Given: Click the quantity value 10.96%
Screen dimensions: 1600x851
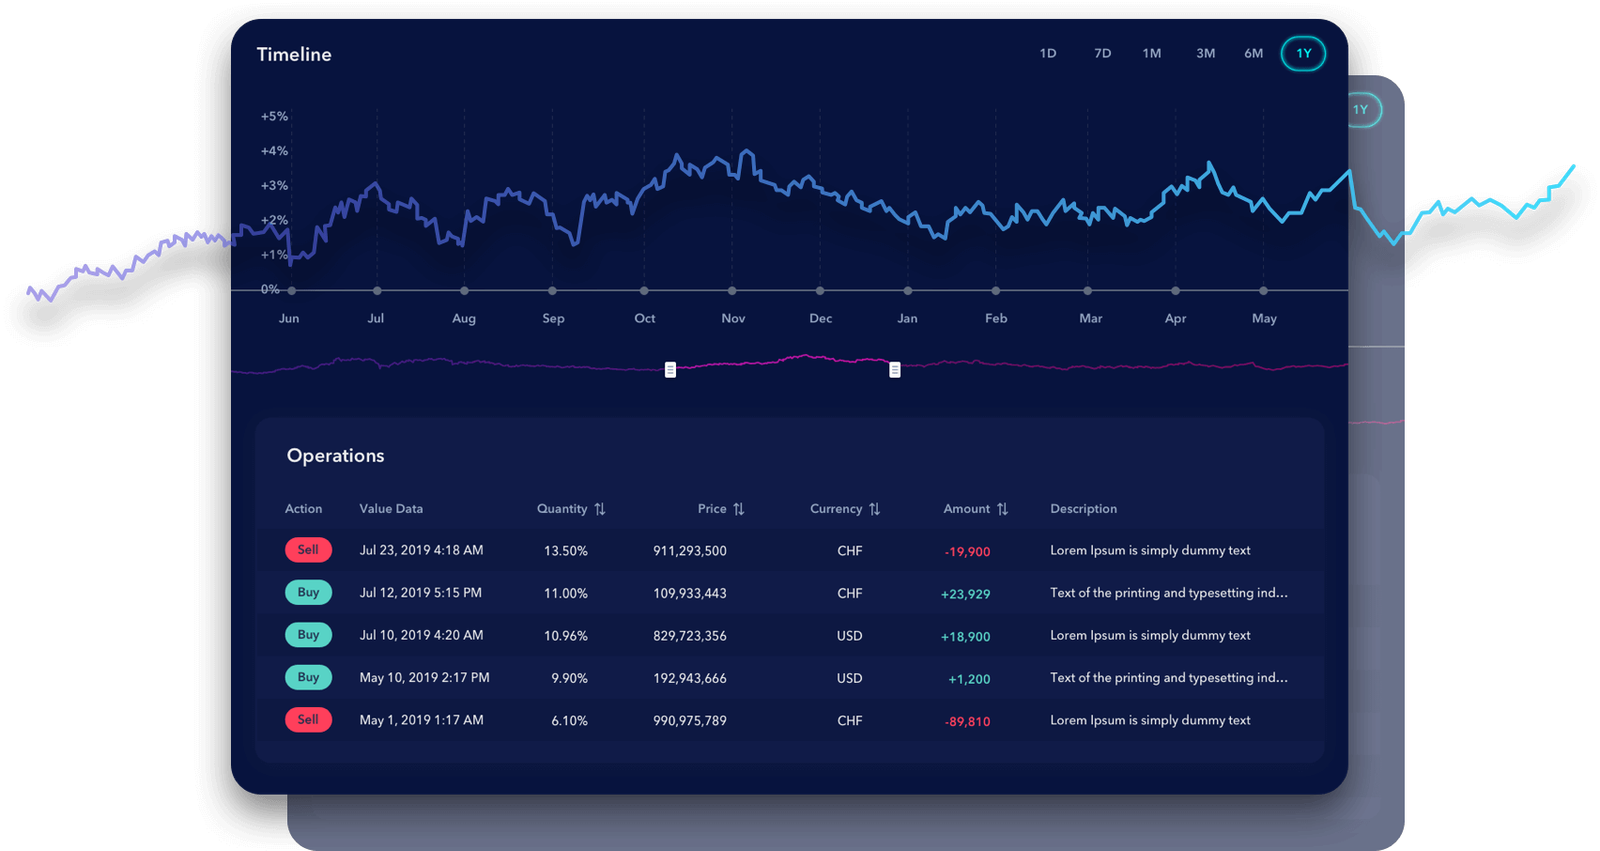Looking at the screenshot, I should [x=566, y=636].
